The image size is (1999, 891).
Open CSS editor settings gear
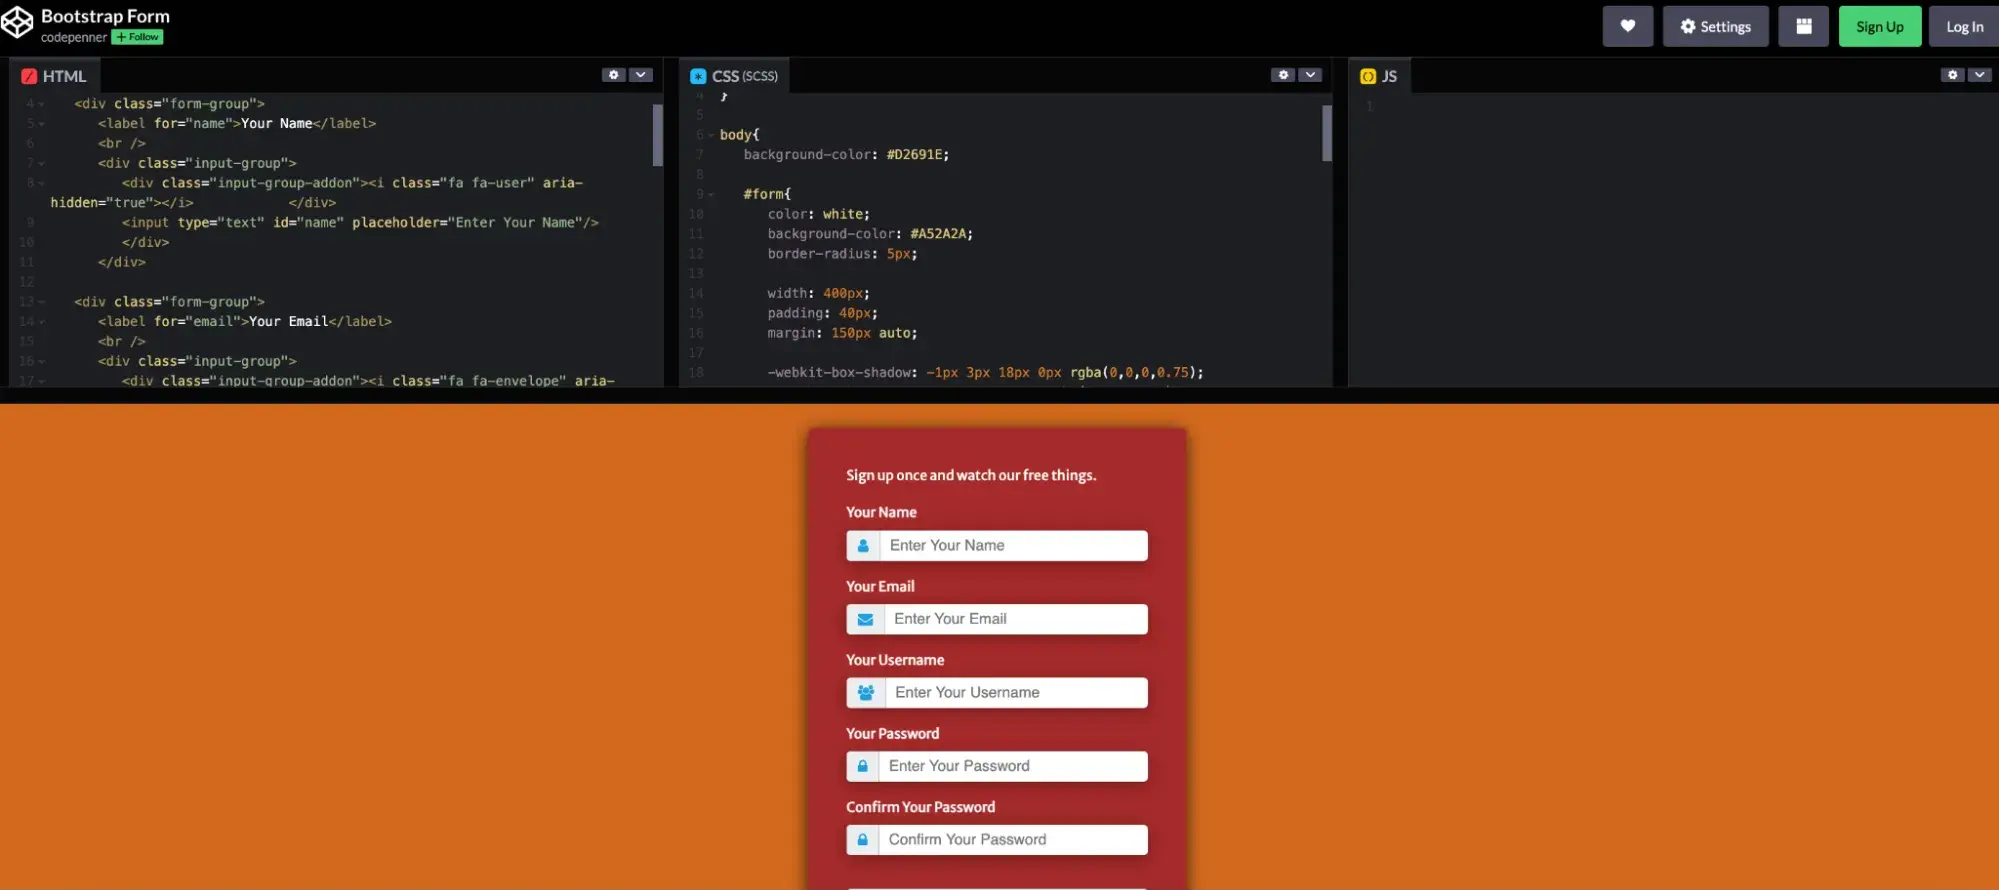pos(1283,75)
